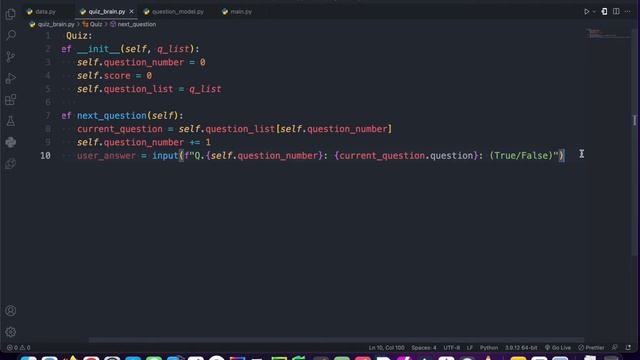Place cursor on self.score = 0 line
This screenshot has height=360, width=640.
(x=114, y=76)
